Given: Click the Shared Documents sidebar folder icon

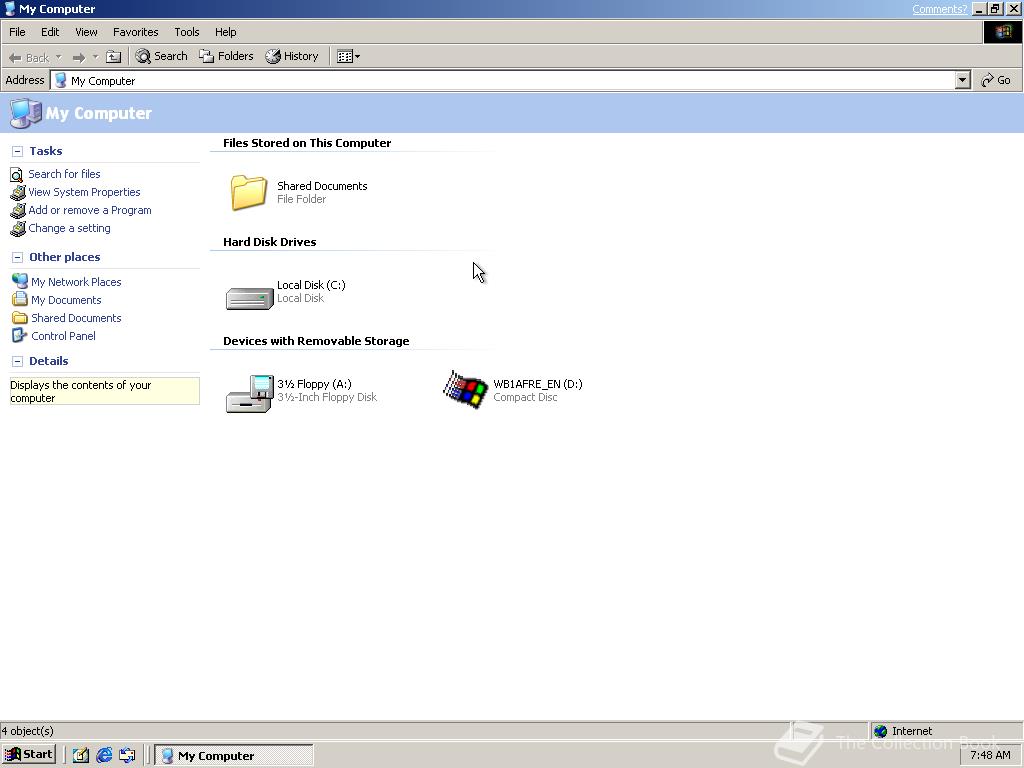Looking at the screenshot, I should click(20, 318).
